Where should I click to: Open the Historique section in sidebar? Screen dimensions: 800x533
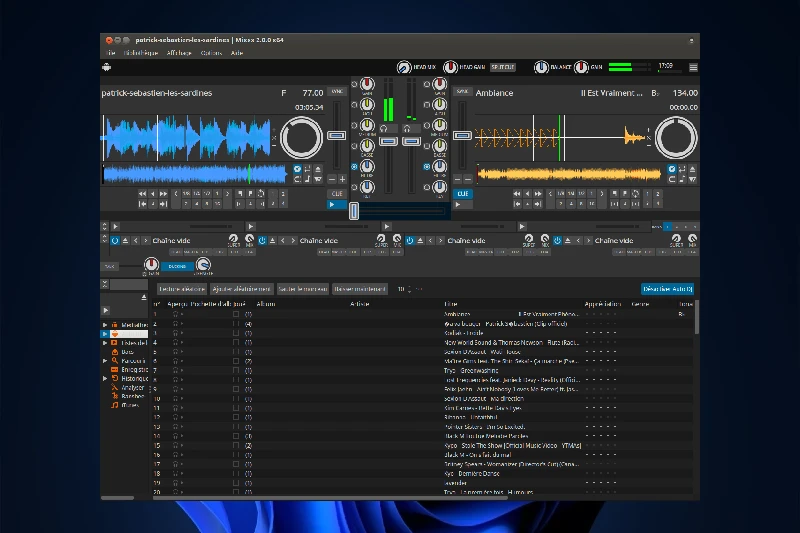133,378
